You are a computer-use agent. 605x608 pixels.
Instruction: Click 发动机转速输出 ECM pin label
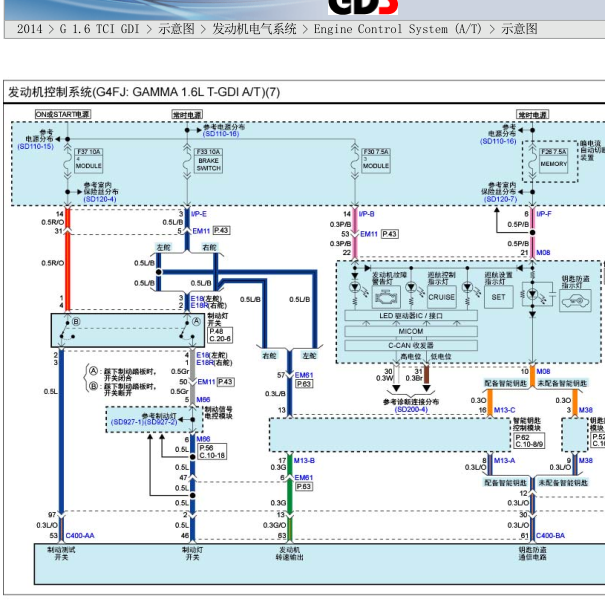[x=290, y=554]
